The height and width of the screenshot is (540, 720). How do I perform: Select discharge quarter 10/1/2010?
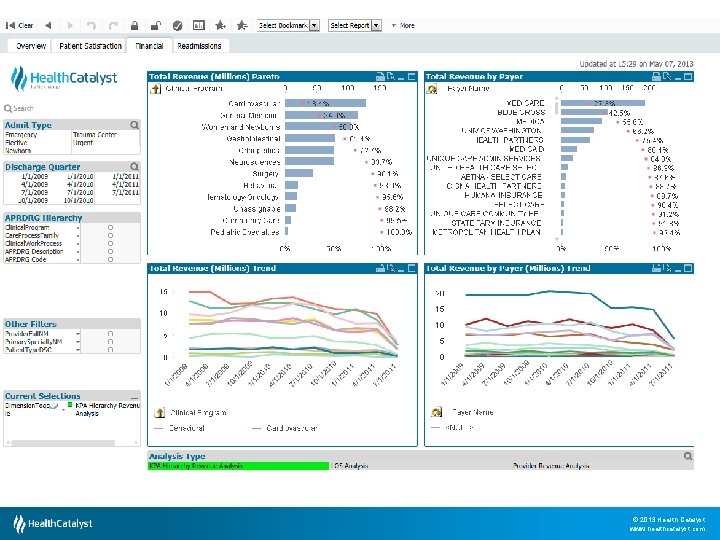pos(79,201)
